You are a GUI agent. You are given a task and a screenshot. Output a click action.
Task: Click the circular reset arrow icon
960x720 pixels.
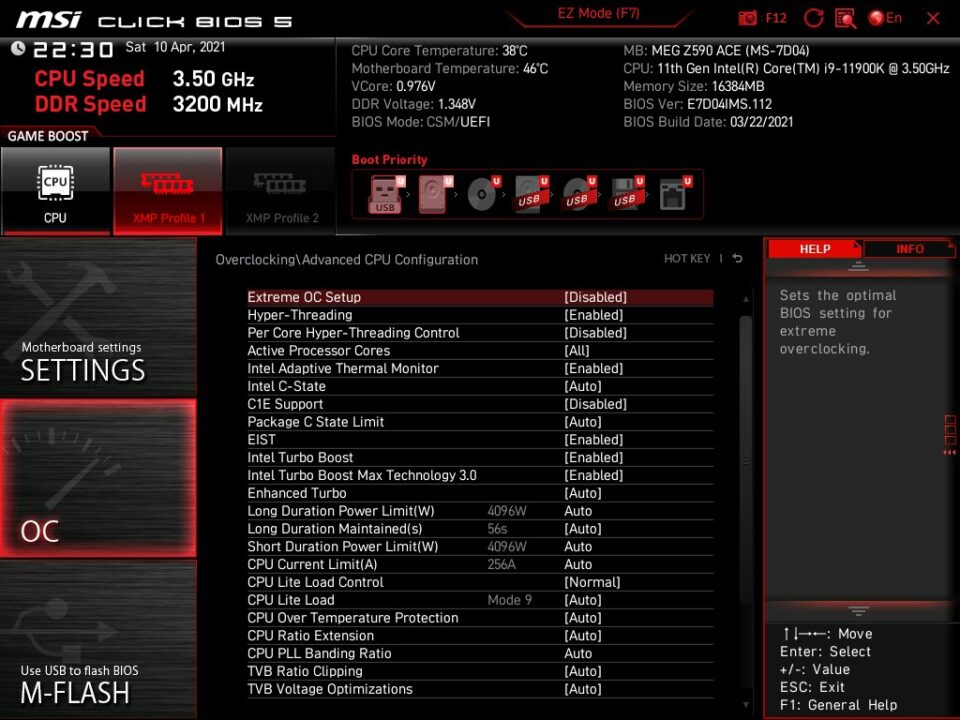[x=814, y=18]
